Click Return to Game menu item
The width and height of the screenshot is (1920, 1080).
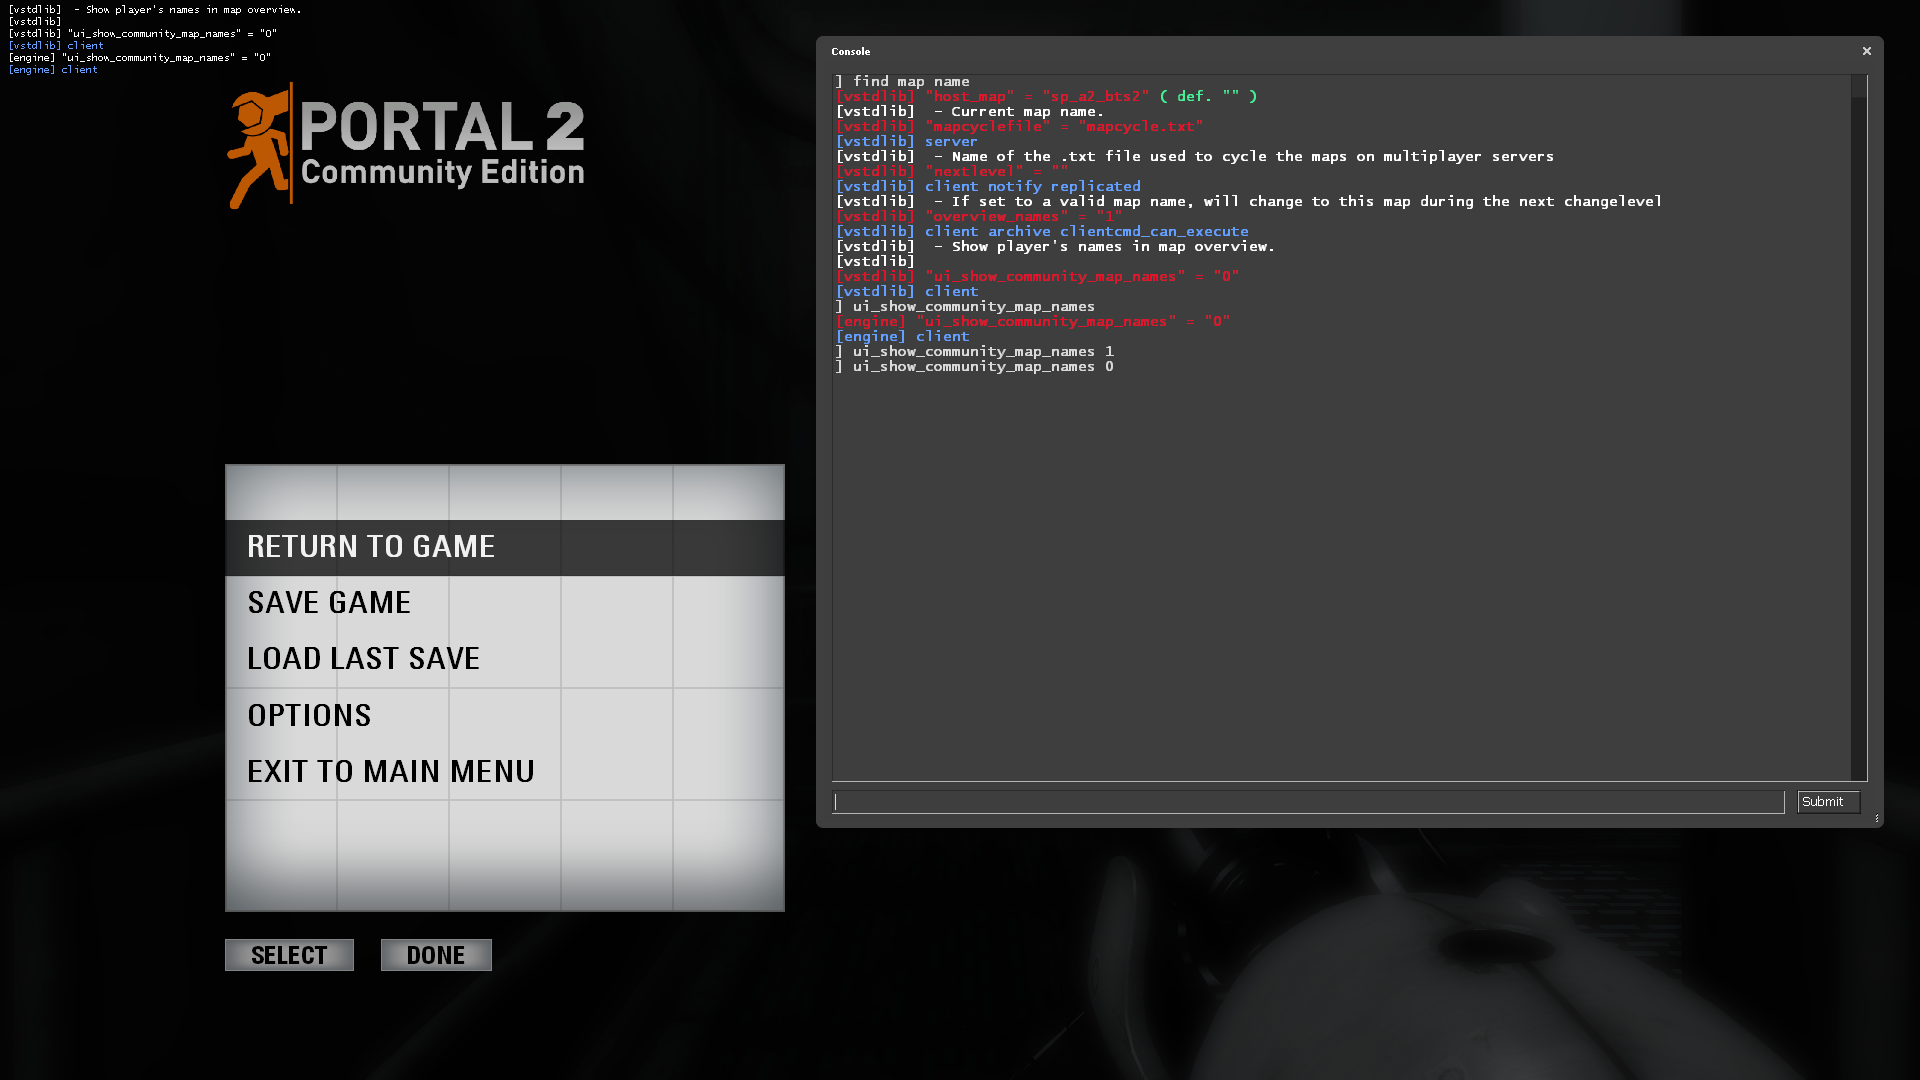click(x=371, y=547)
